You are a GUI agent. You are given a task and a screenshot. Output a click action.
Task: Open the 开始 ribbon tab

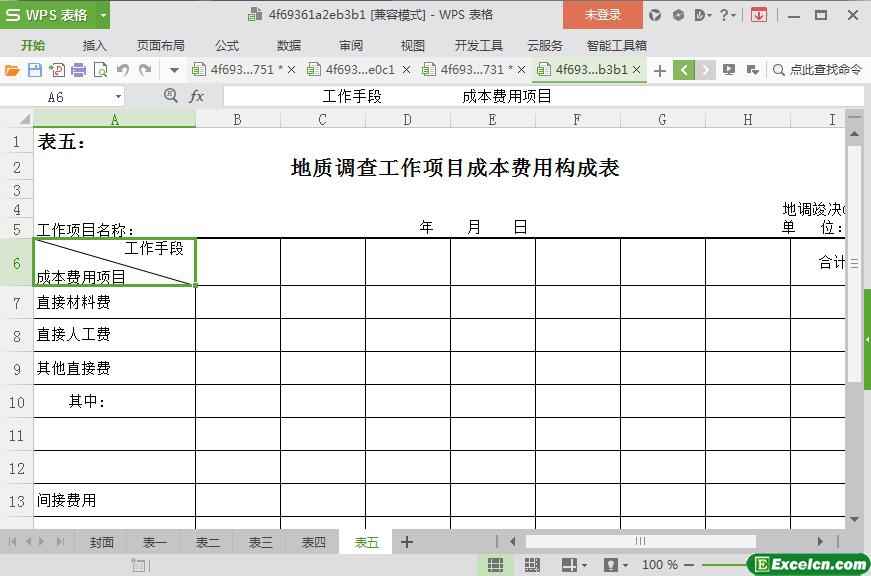click(33, 46)
